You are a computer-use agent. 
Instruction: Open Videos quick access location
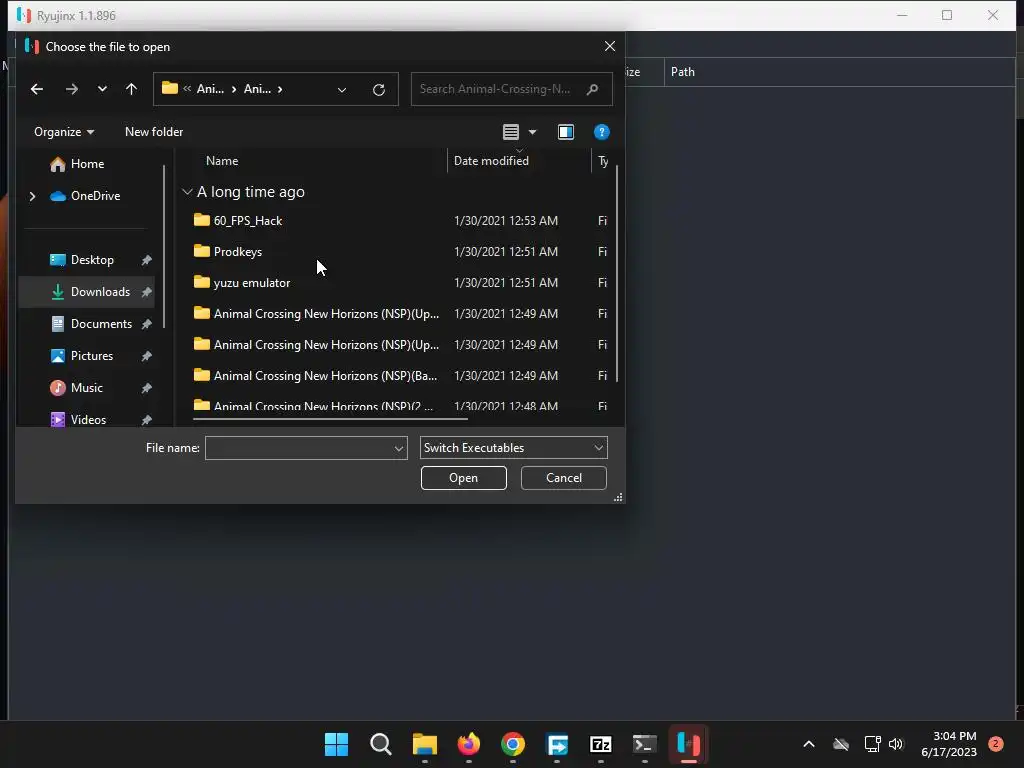(x=88, y=420)
